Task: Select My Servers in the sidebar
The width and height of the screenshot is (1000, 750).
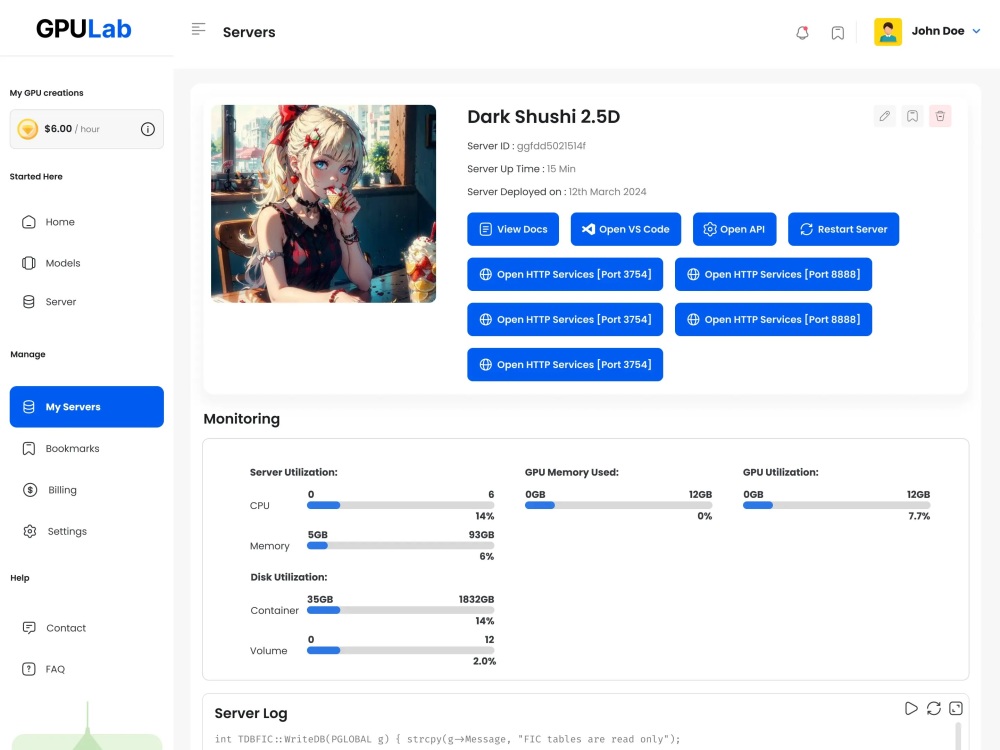Action: 87,407
